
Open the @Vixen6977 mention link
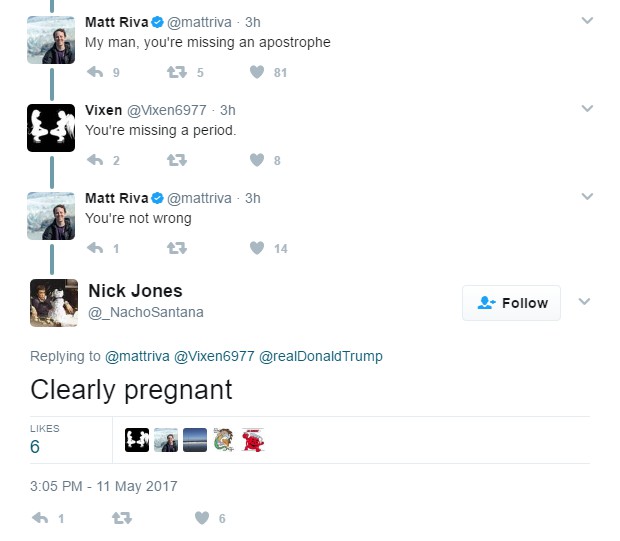[x=214, y=356]
